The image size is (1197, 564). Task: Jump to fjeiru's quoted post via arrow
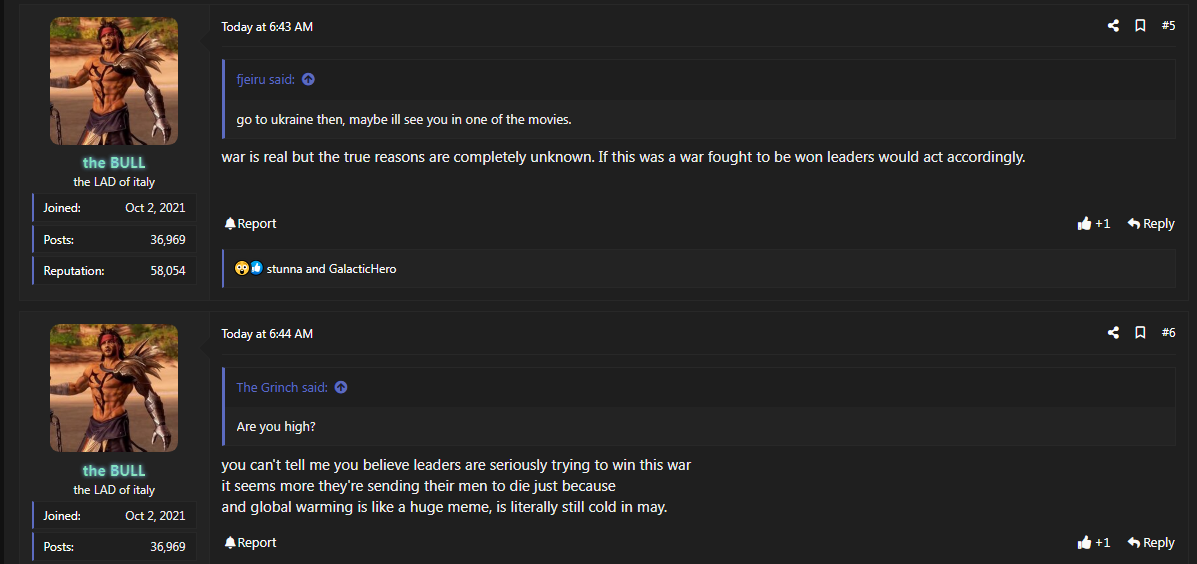pyautogui.click(x=308, y=79)
